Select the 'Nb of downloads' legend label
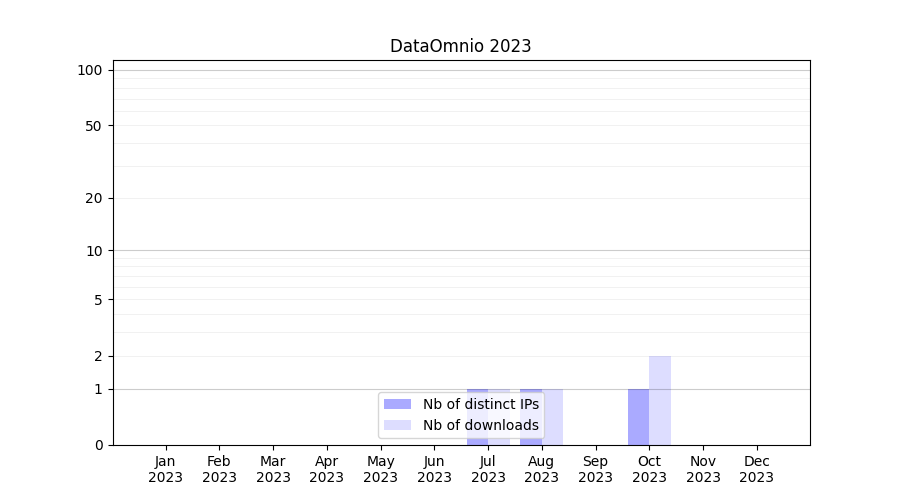 [x=480, y=425]
